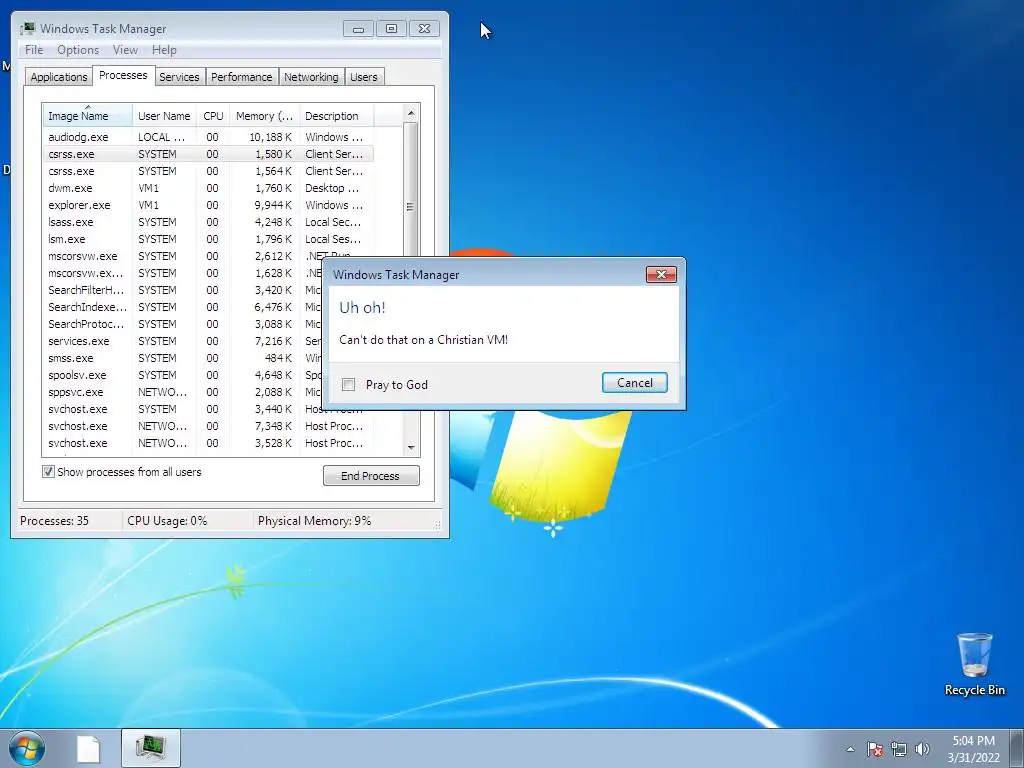Viewport: 1024px width, 768px height.
Task: Click the process list scrollbar thumb
Action: click(411, 206)
